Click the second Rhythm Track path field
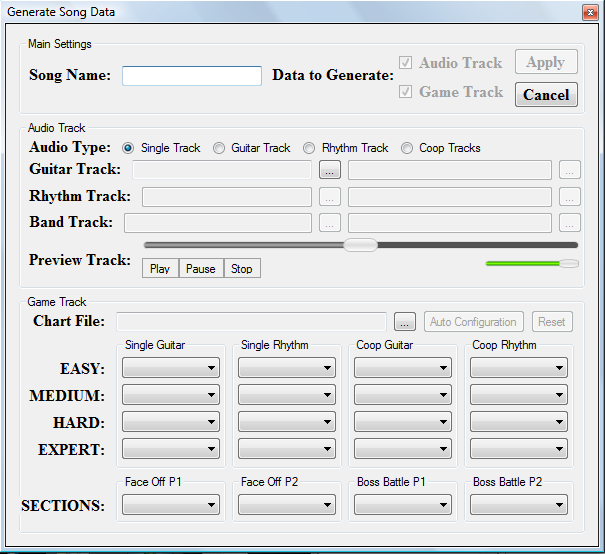This screenshot has width=605, height=554. click(x=450, y=197)
